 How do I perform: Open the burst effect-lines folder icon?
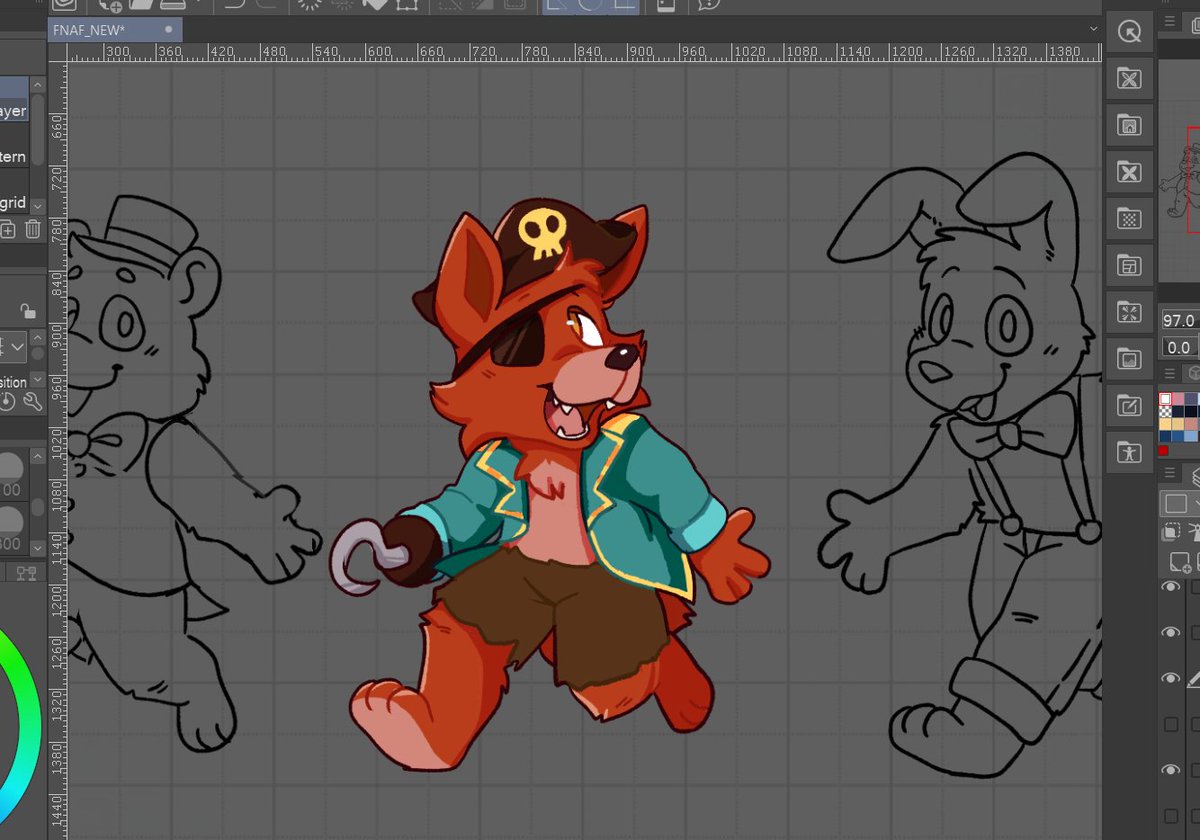pyautogui.click(x=1129, y=312)
